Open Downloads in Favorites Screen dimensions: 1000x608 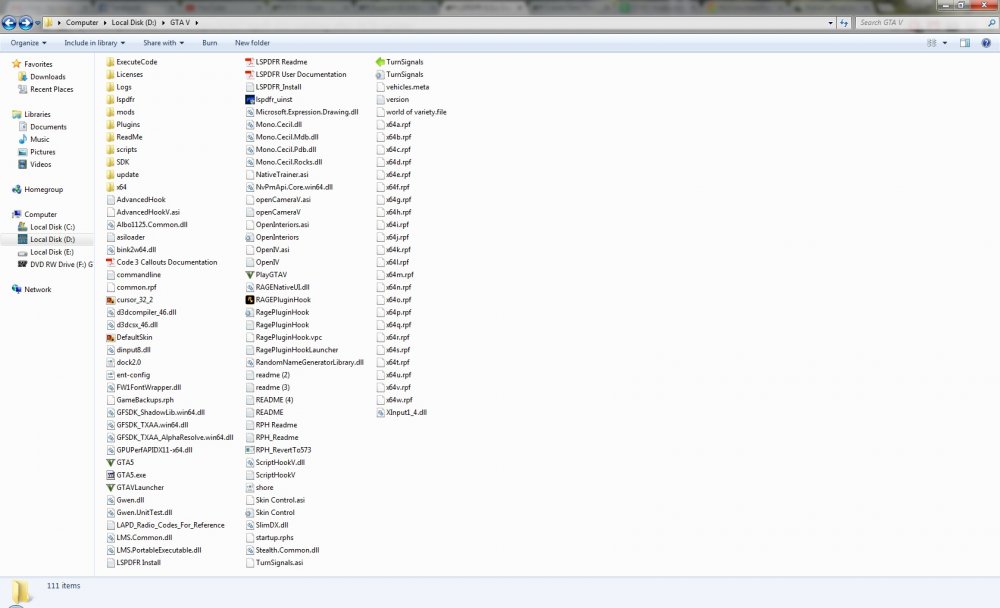click(x=48, y=77)
